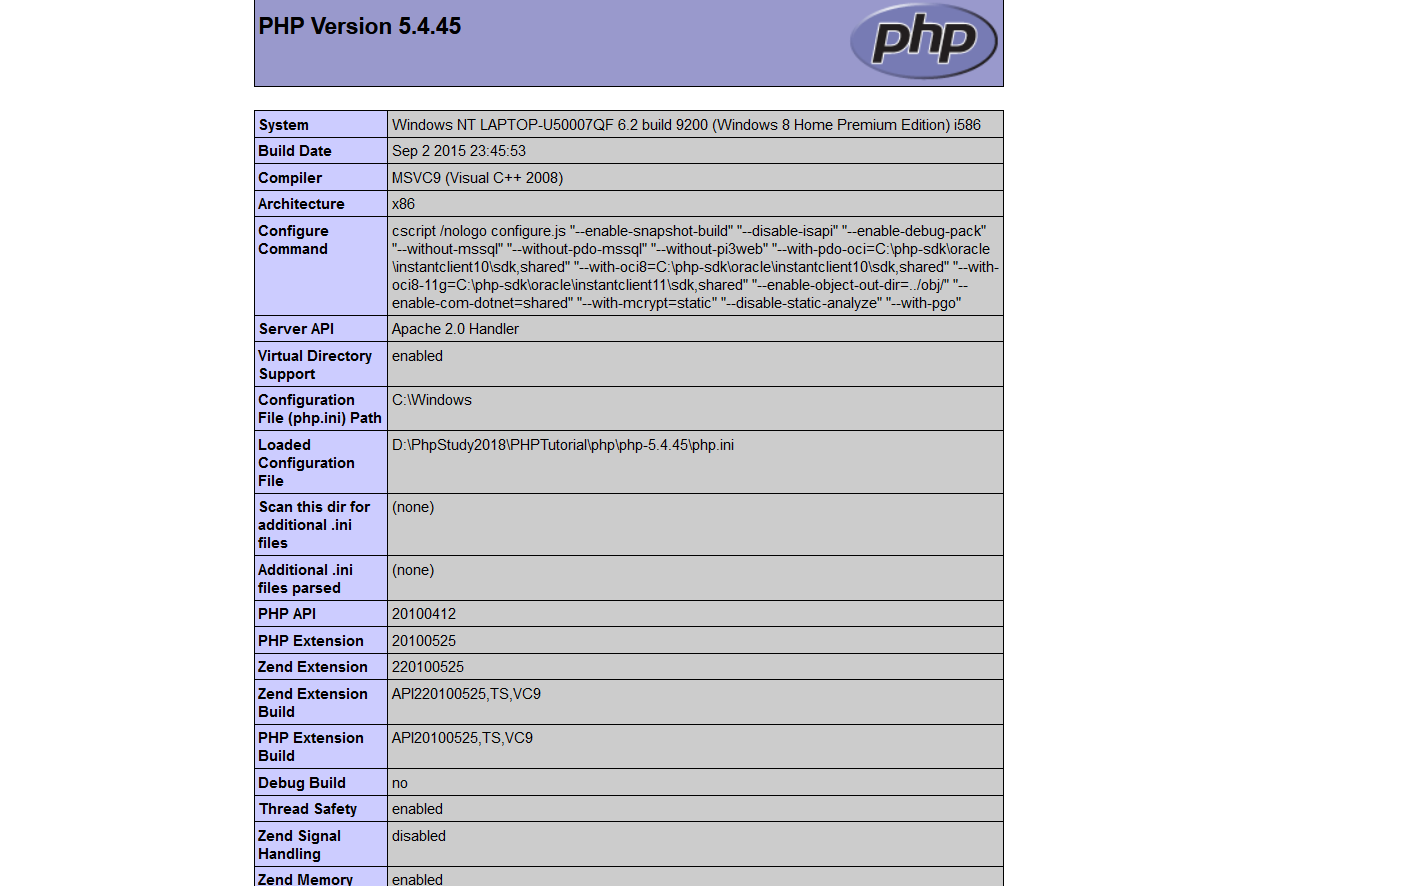Click the Architecture label
1415x886 pixels.
301,204
